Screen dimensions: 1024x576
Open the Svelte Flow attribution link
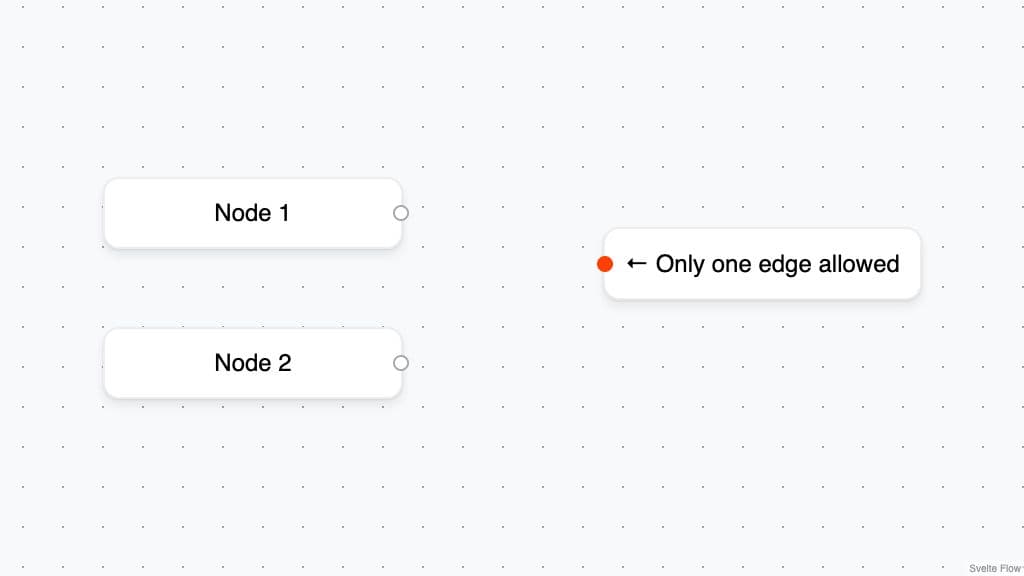[994, 568]
